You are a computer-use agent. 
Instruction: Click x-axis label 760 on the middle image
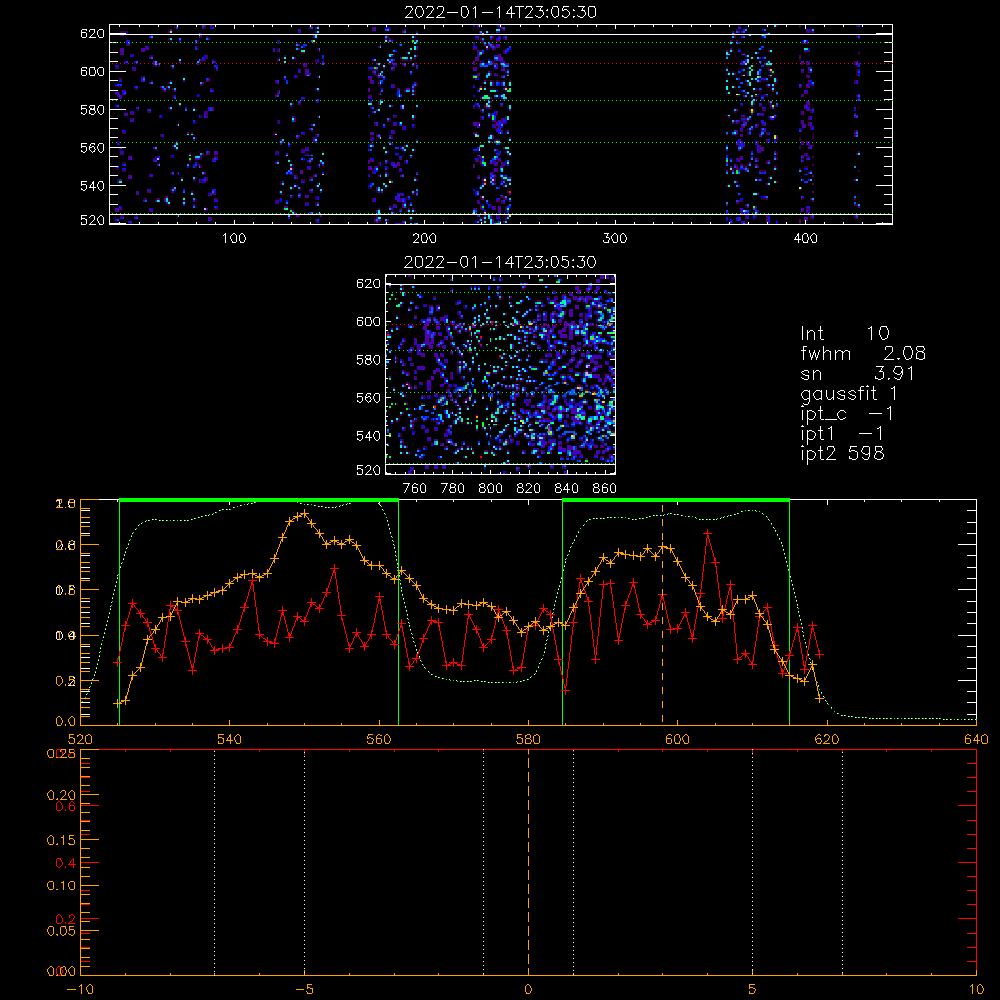point(415,489)
